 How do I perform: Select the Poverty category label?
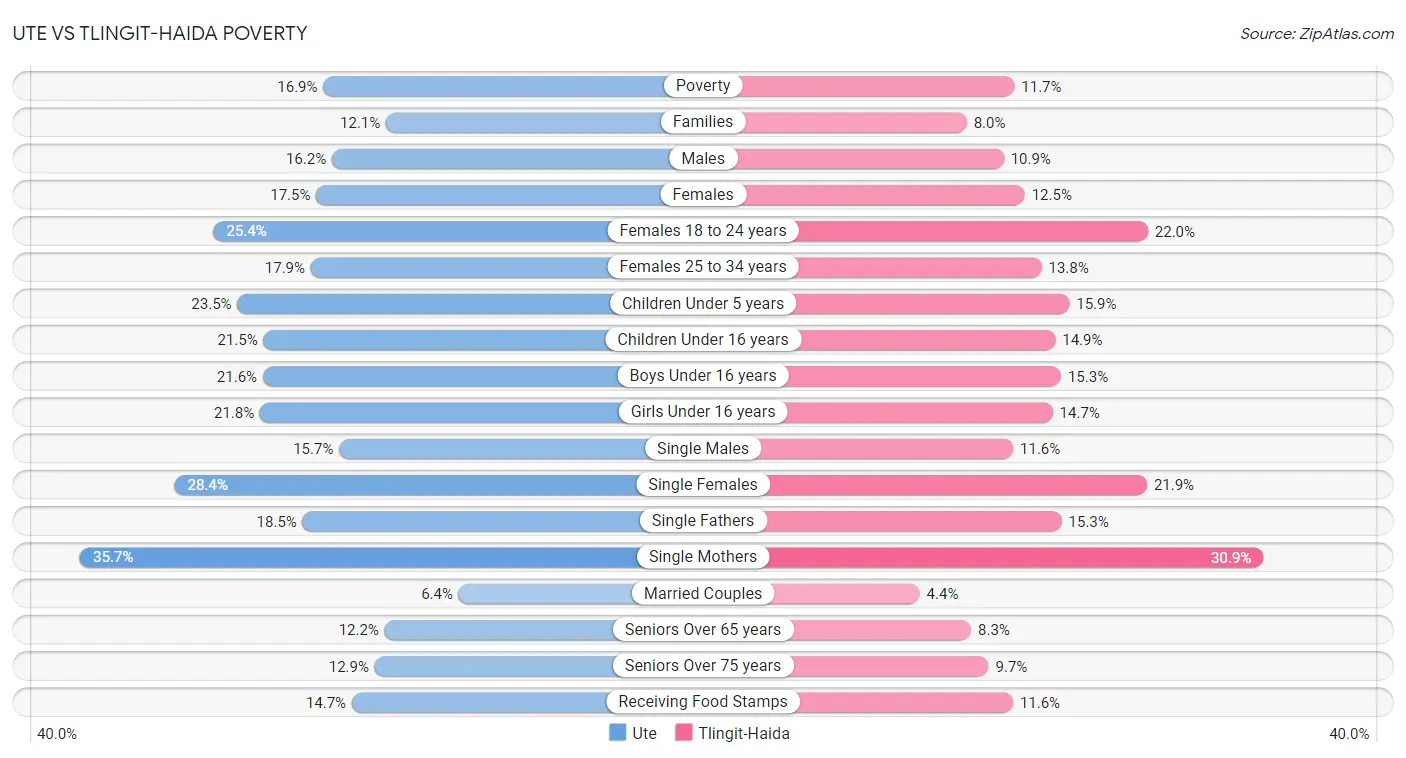(703, 86)
